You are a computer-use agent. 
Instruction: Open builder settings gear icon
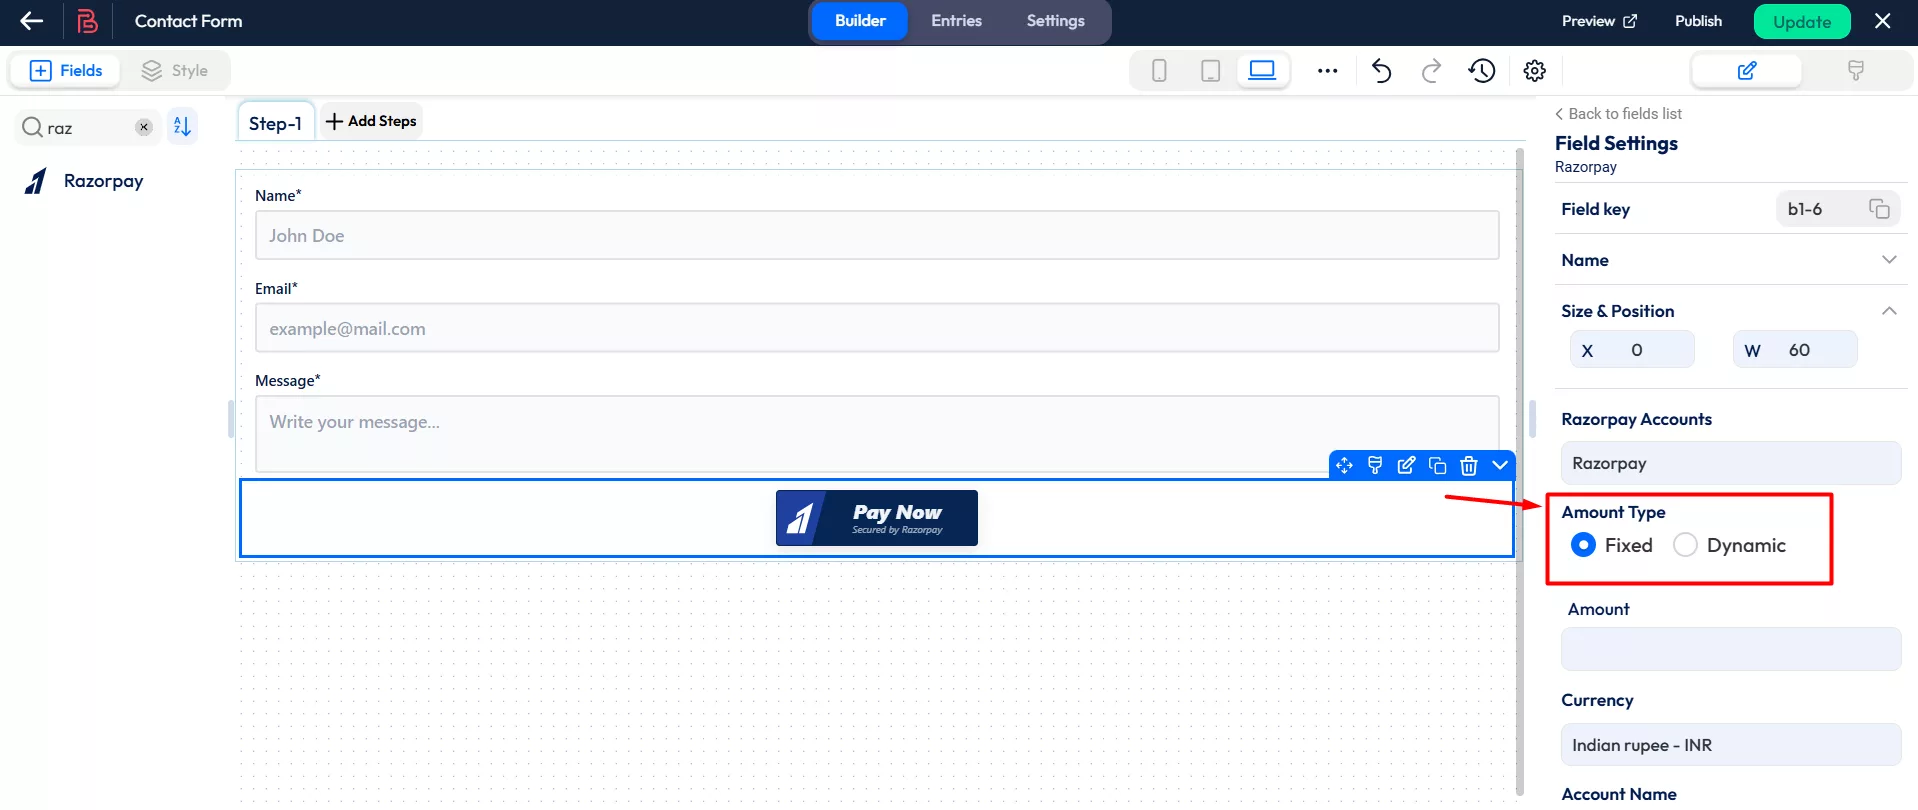tap(1534, 71)
